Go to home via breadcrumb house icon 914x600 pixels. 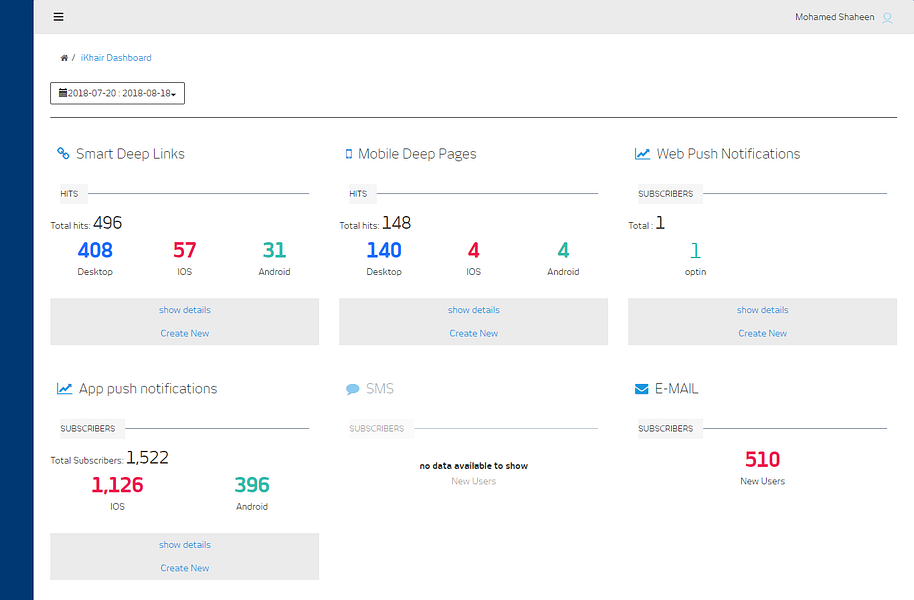click(x=64, y=58)
